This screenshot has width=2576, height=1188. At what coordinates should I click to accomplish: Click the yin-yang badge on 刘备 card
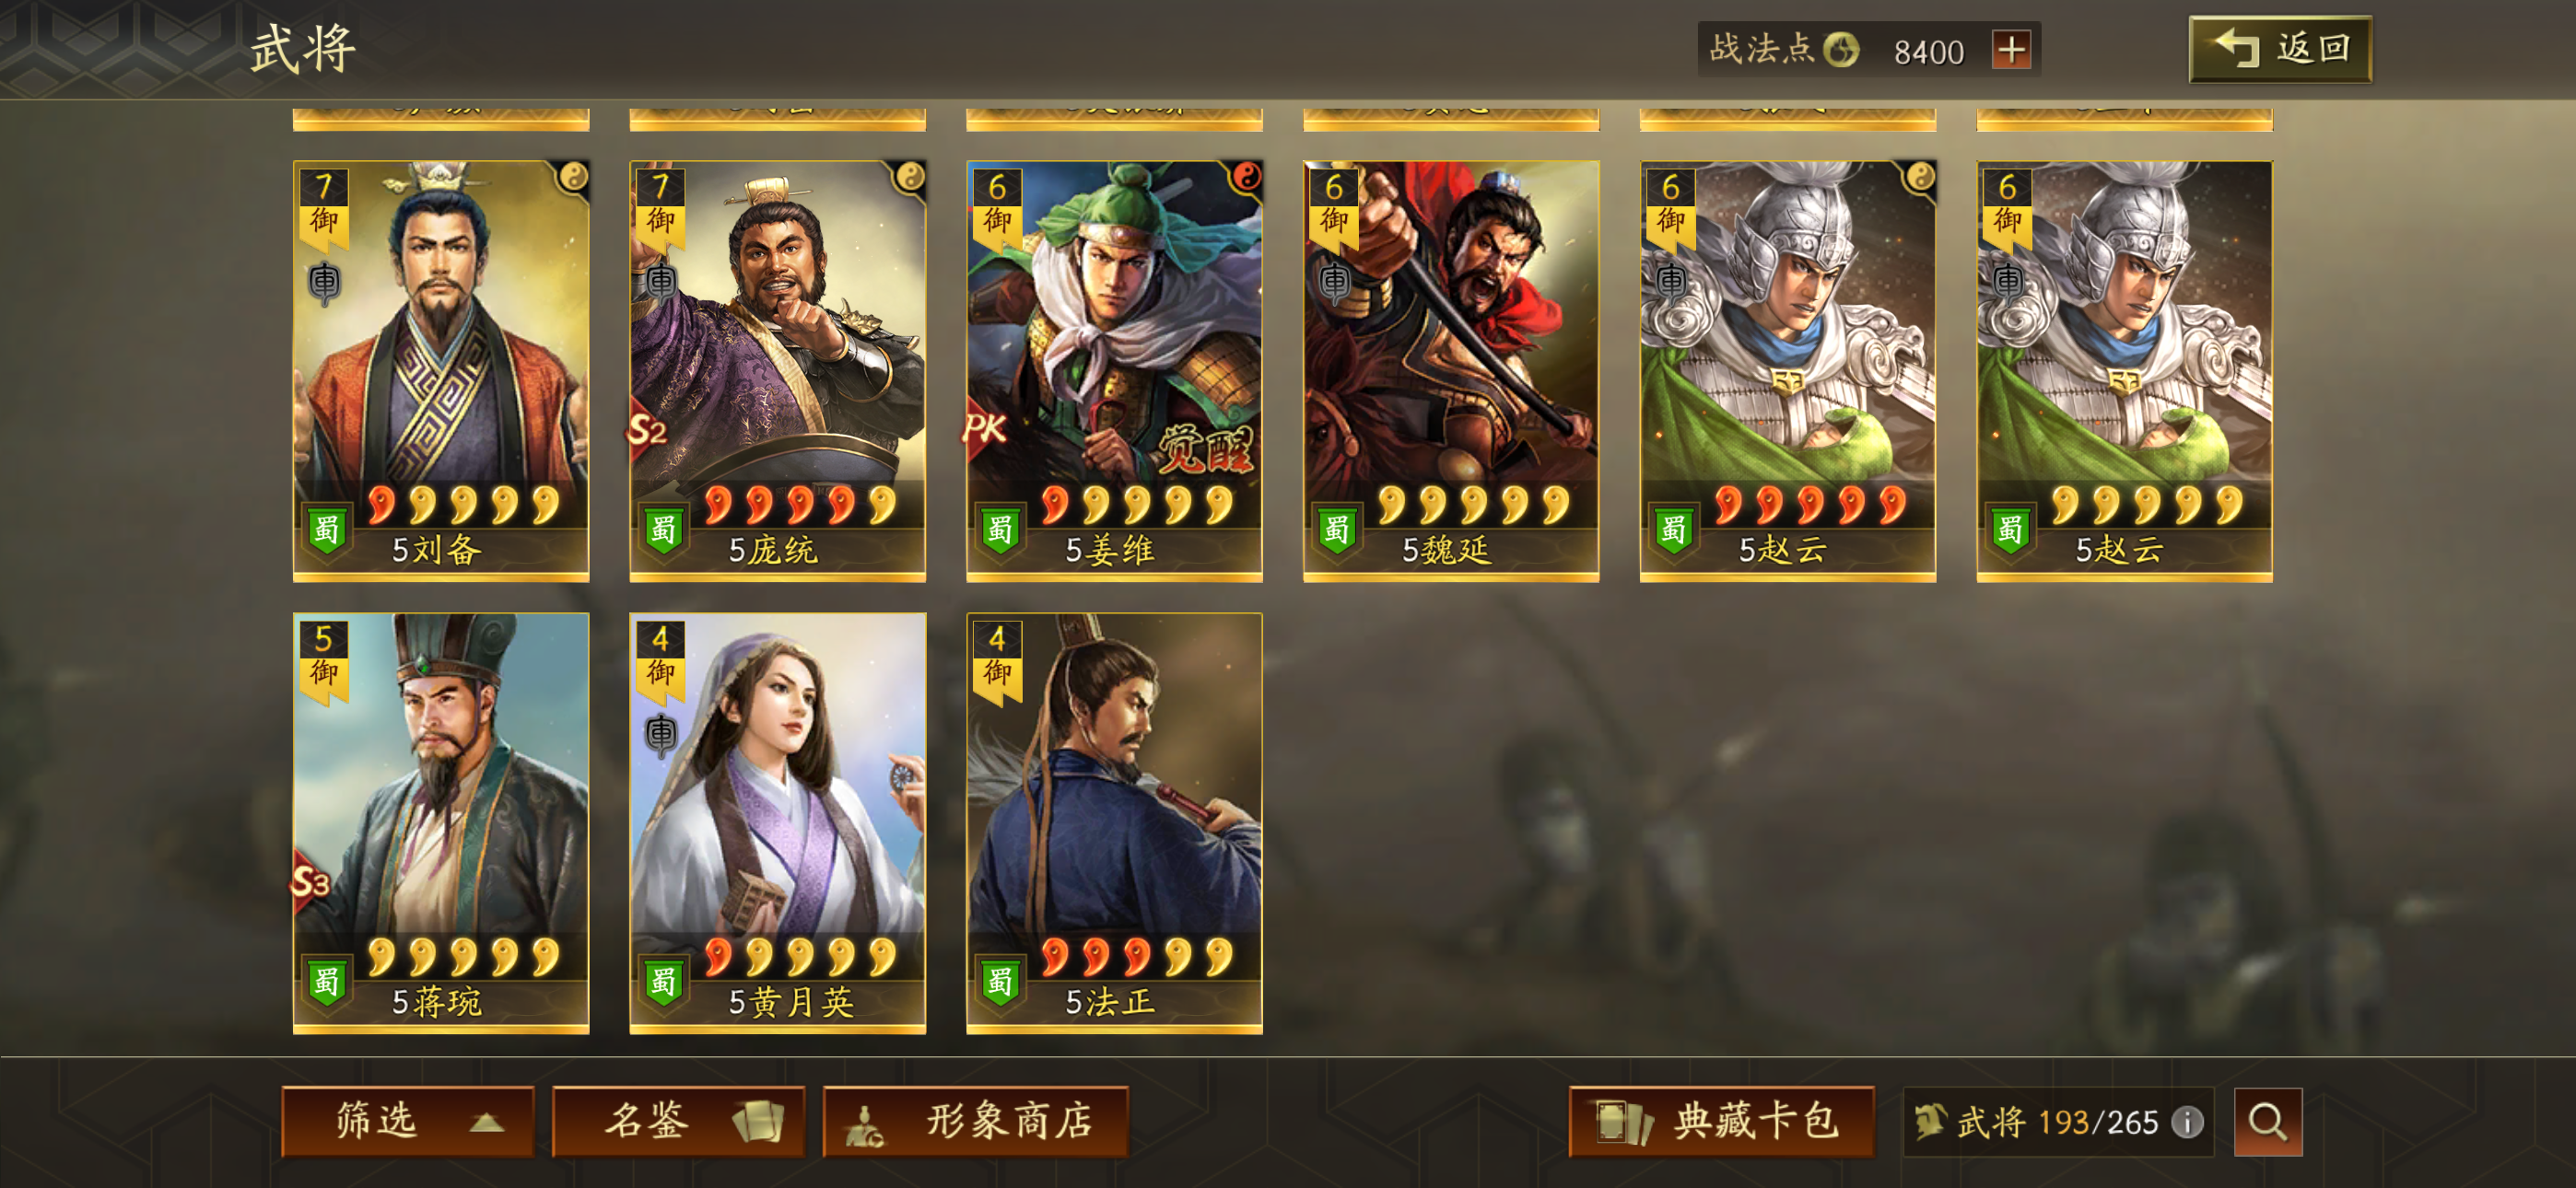point(573,177)
